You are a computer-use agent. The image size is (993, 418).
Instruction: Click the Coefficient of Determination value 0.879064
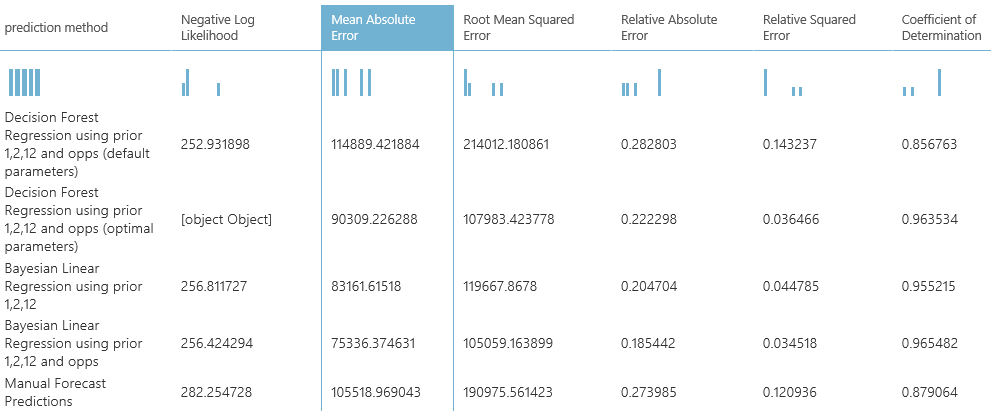pos(929,392)
